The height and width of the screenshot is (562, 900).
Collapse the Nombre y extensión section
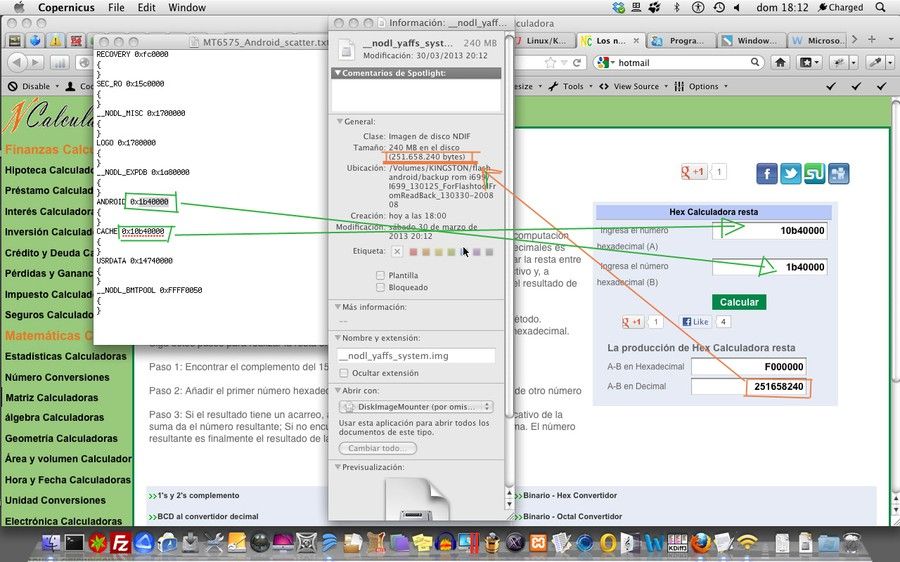click(338, 338)
